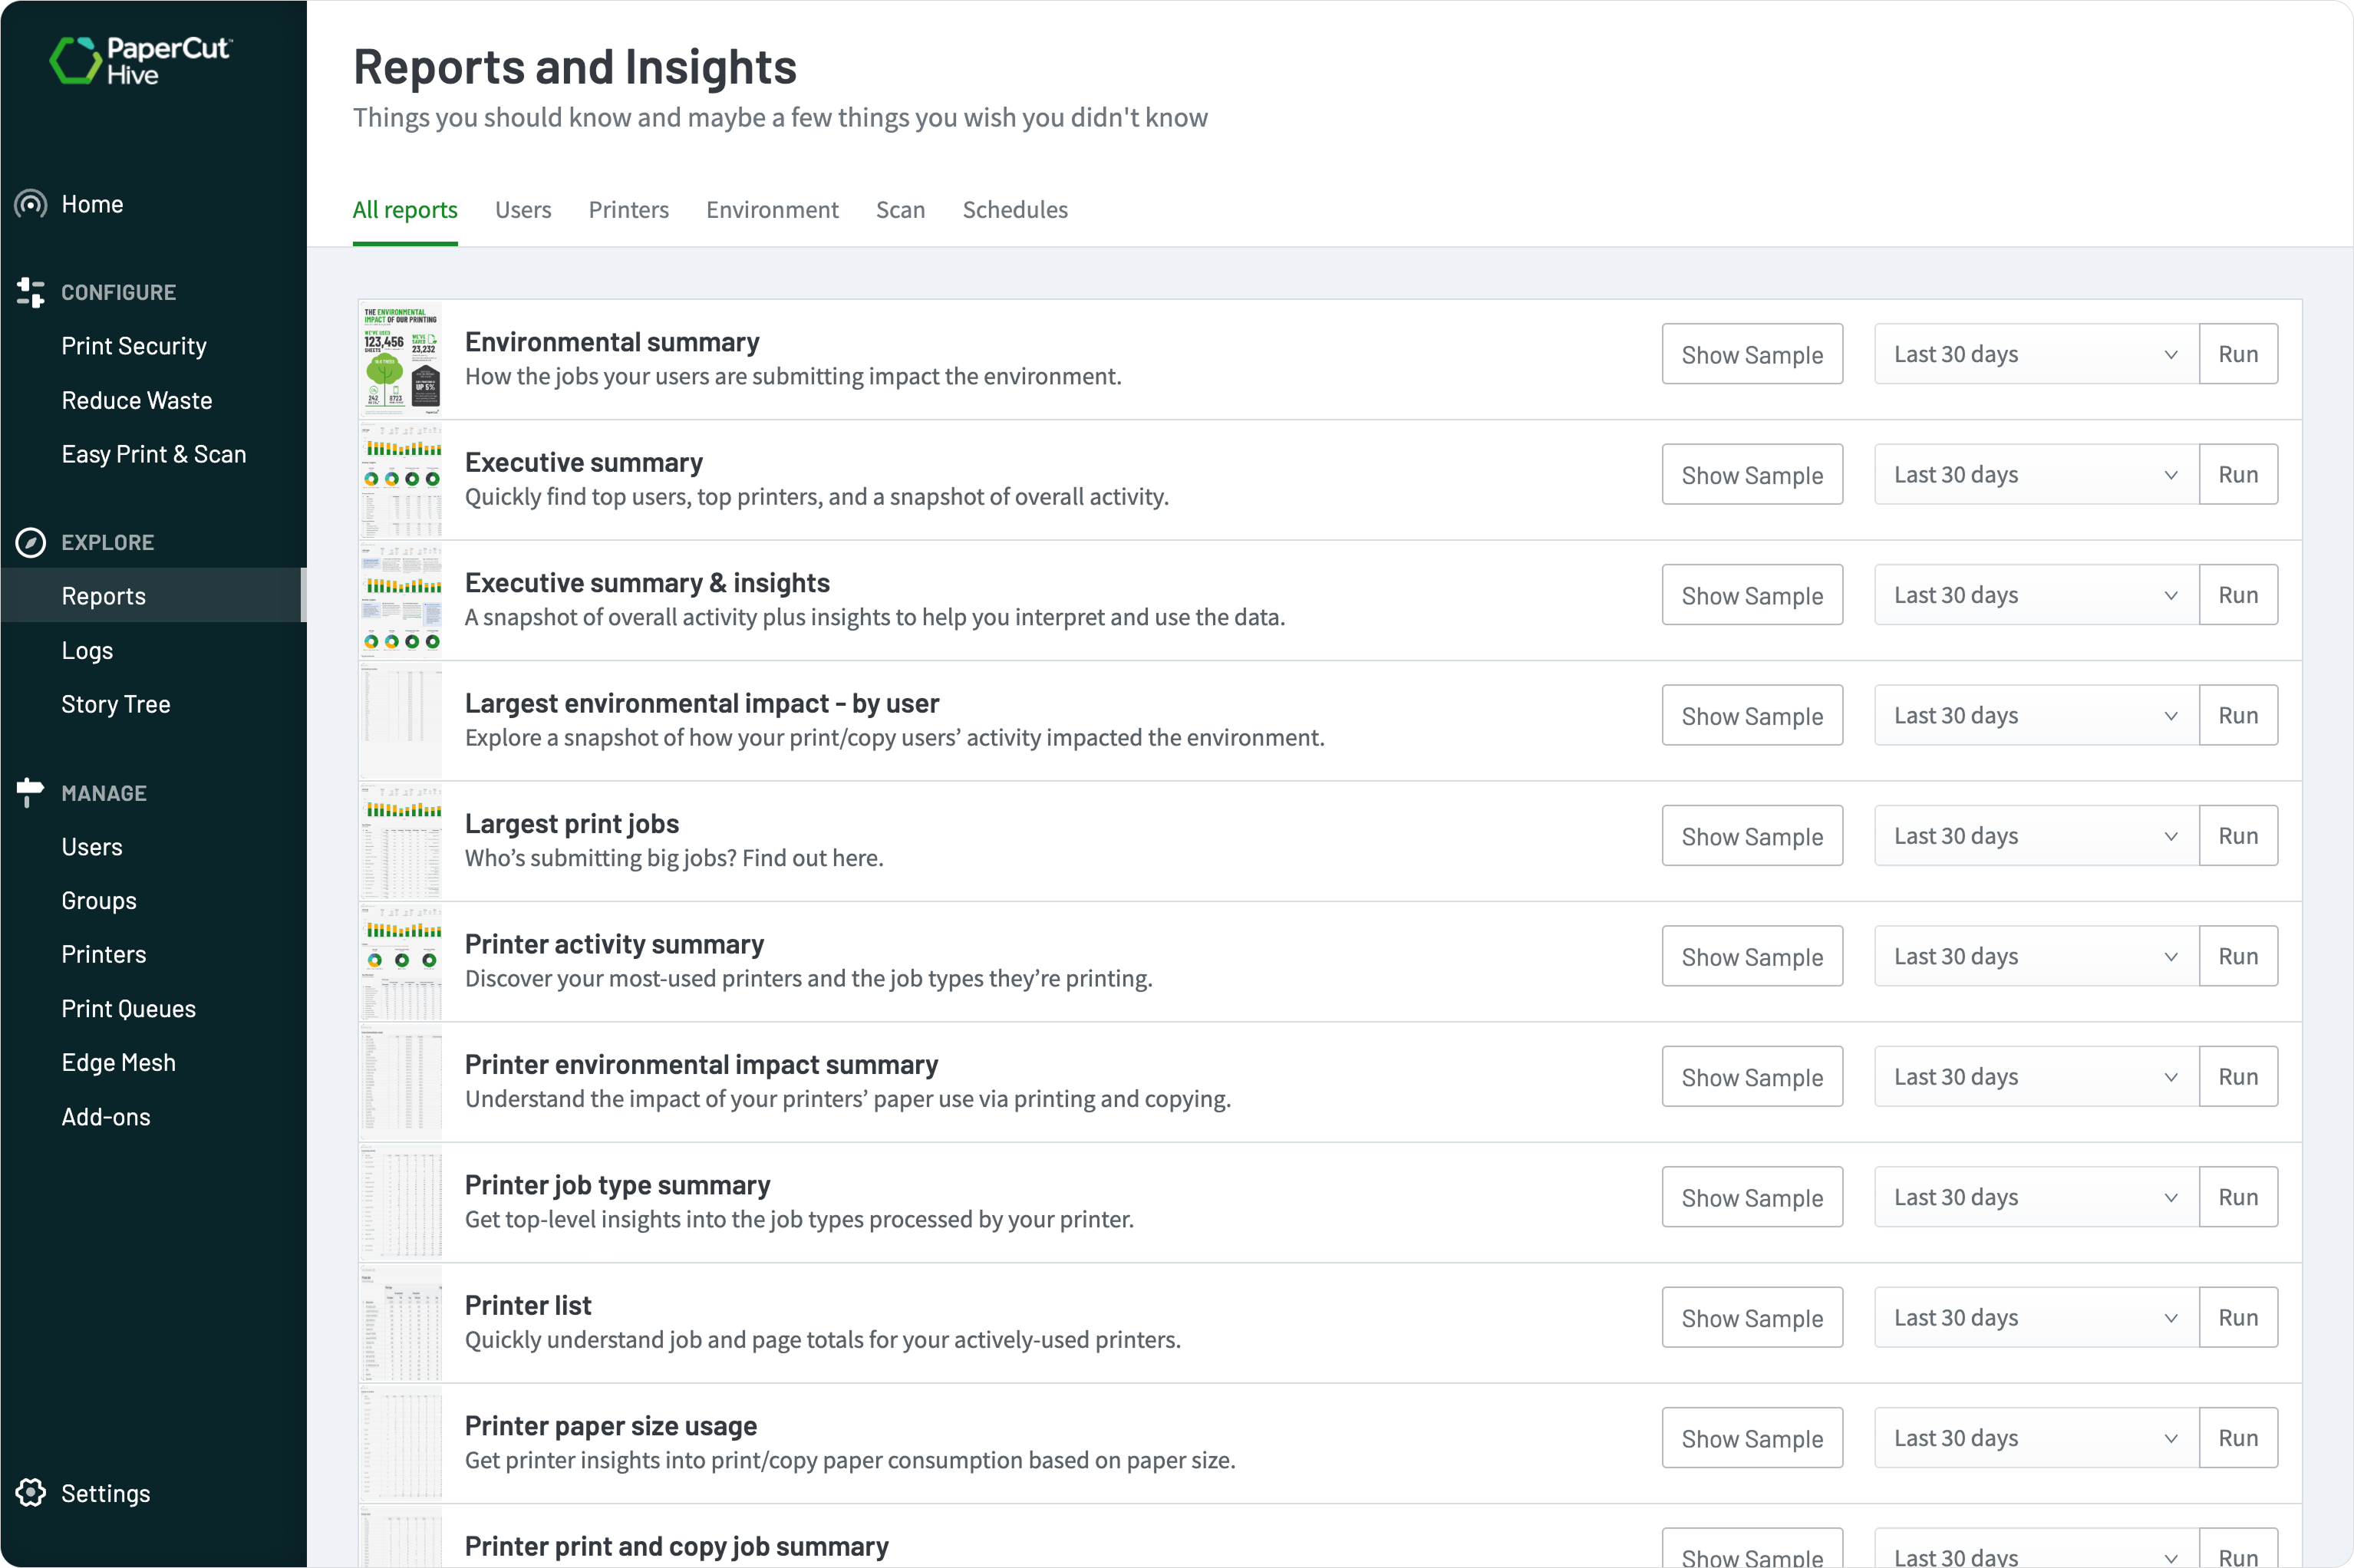The height and width of the screenshot is (1568, 2354).
Task: Open Users under Manage
Action: (92, 847)
